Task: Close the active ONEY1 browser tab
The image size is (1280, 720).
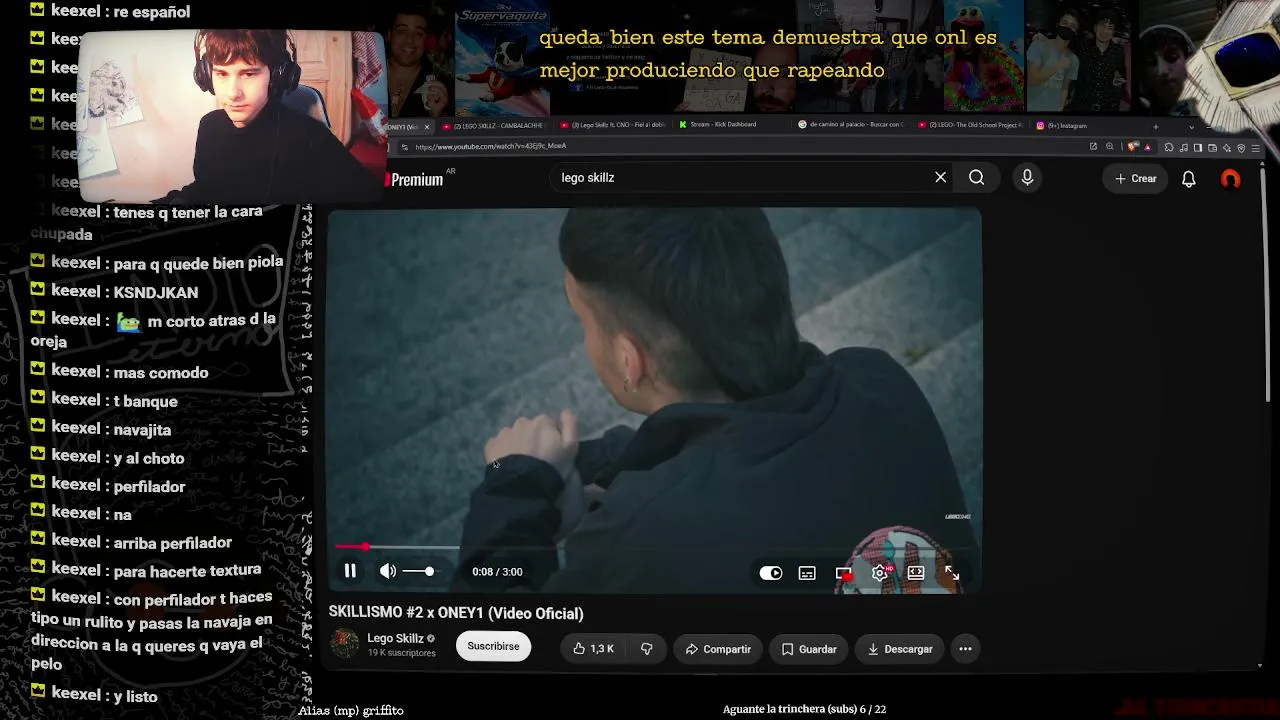Action: click(x=426, y=127)
